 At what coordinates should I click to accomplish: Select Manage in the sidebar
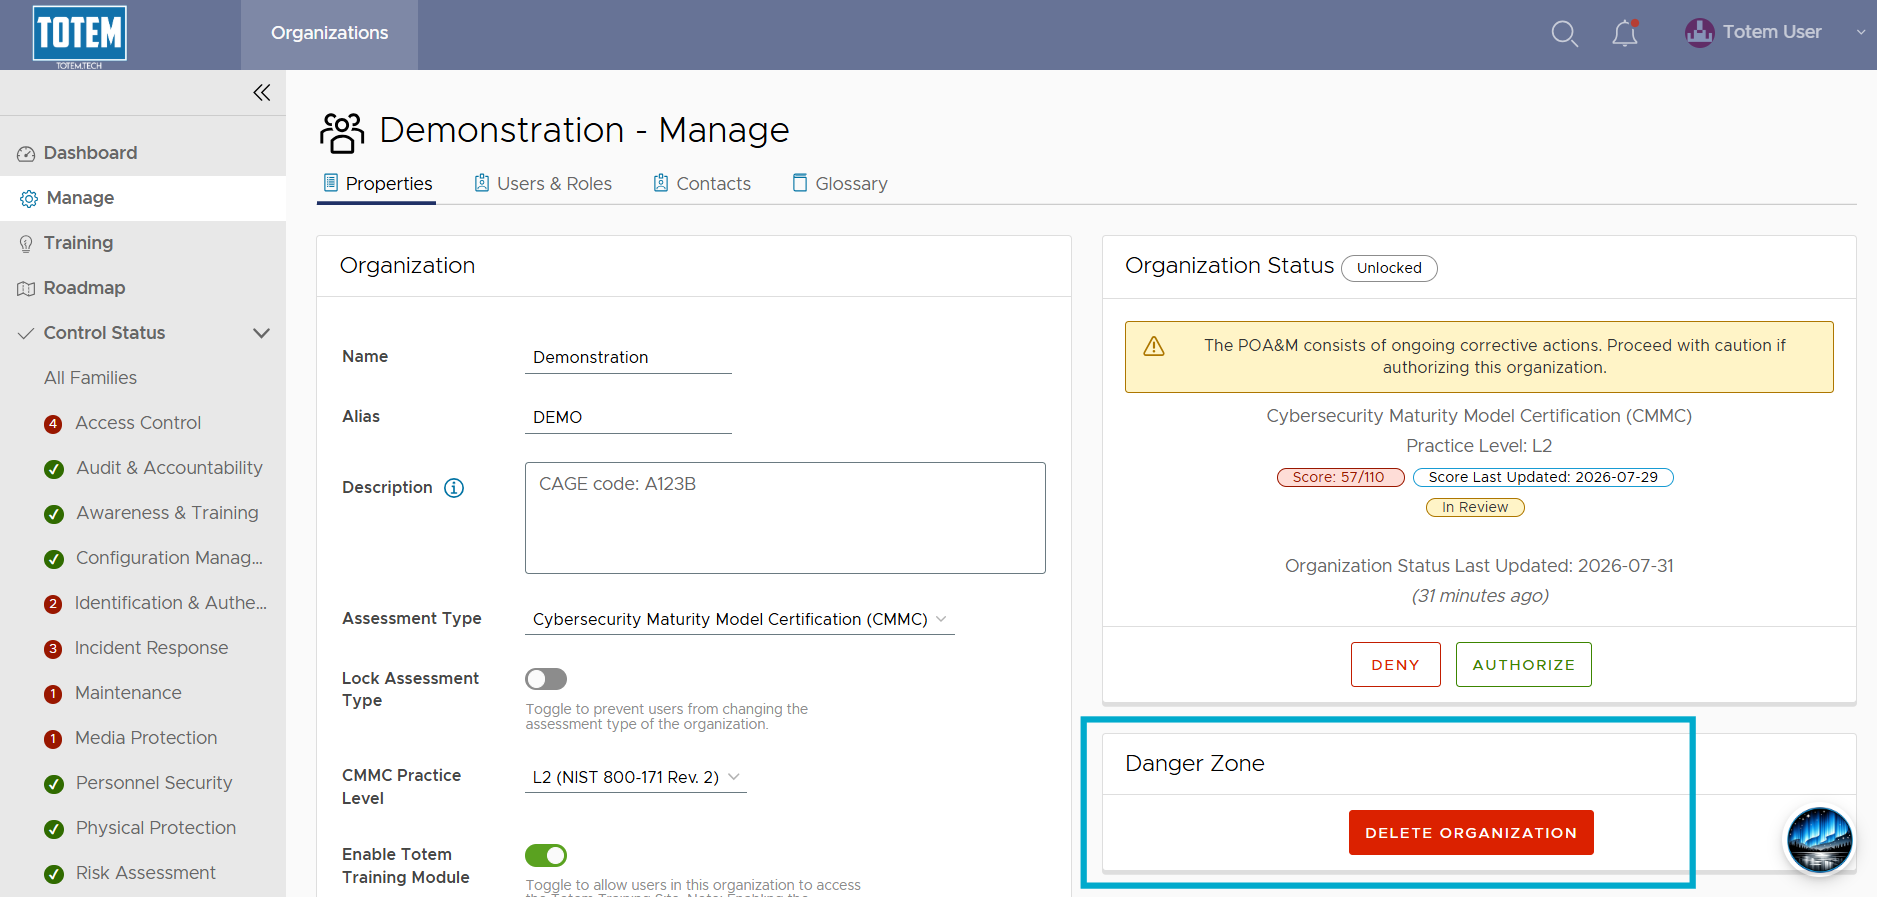143,198
